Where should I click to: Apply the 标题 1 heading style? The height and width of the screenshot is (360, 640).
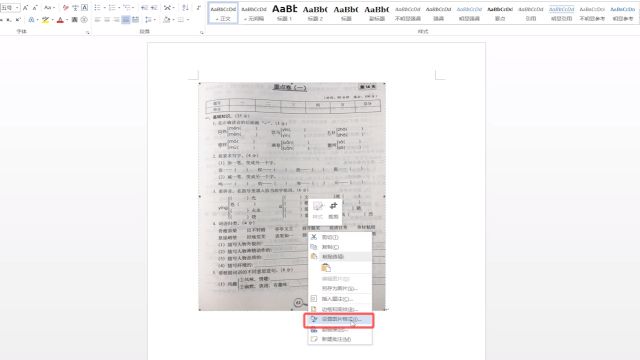(284, 13)
